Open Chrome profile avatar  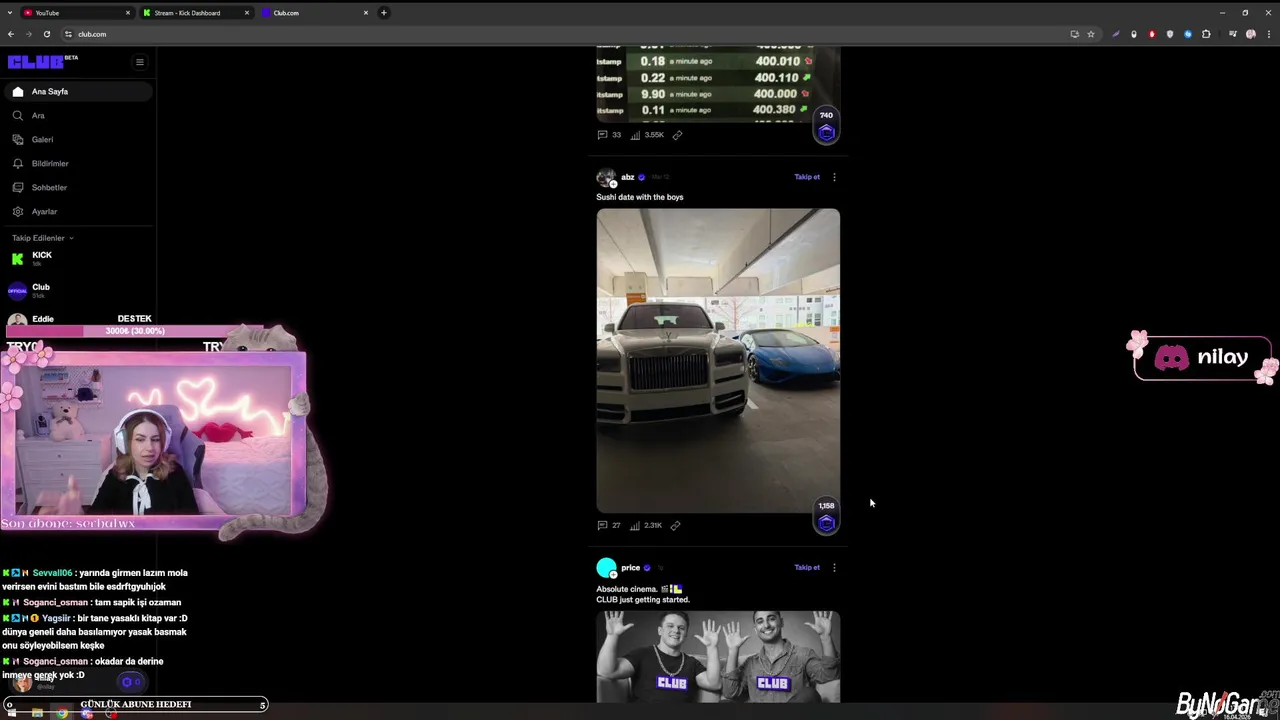pos(1251,34)
